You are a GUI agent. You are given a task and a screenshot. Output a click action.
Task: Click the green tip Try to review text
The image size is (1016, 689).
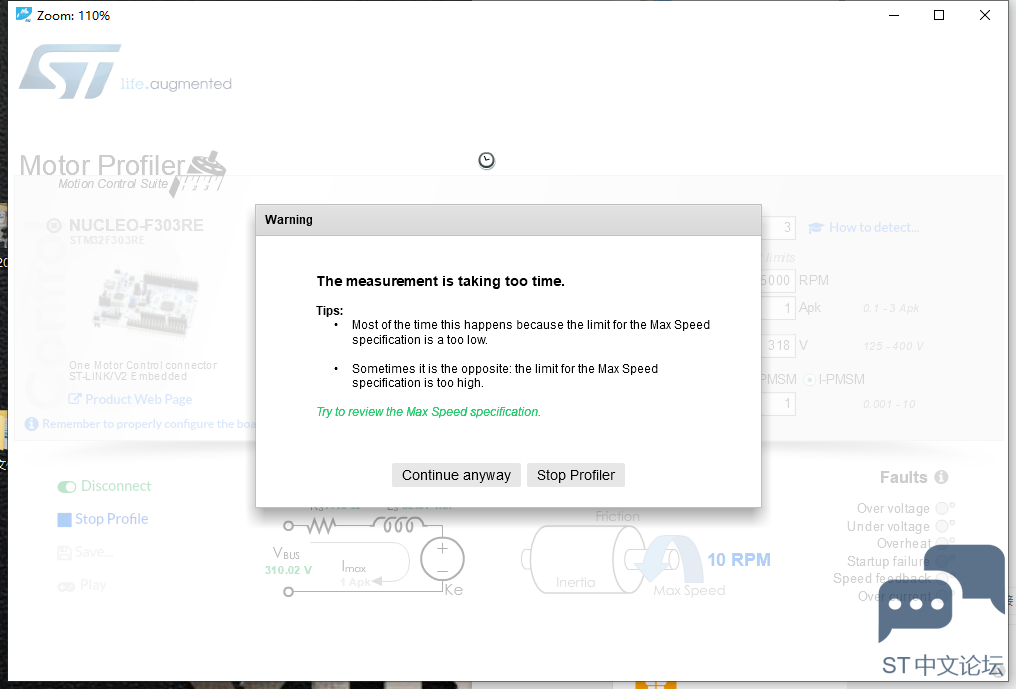coord(428,412)
